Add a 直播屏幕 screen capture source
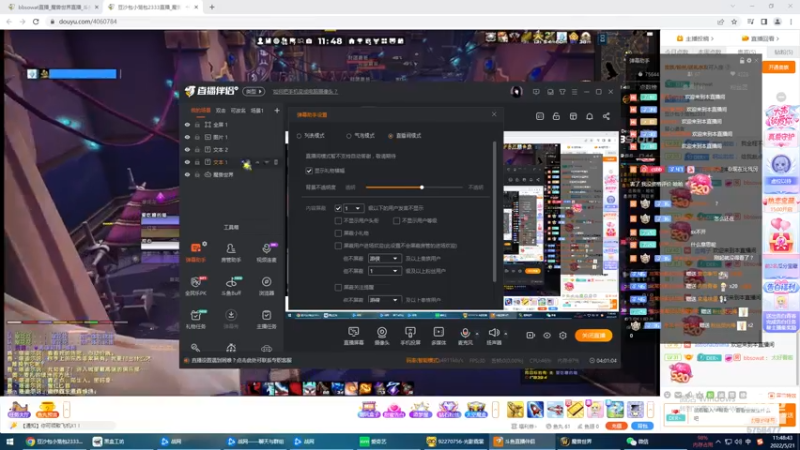 click(354, 336)
